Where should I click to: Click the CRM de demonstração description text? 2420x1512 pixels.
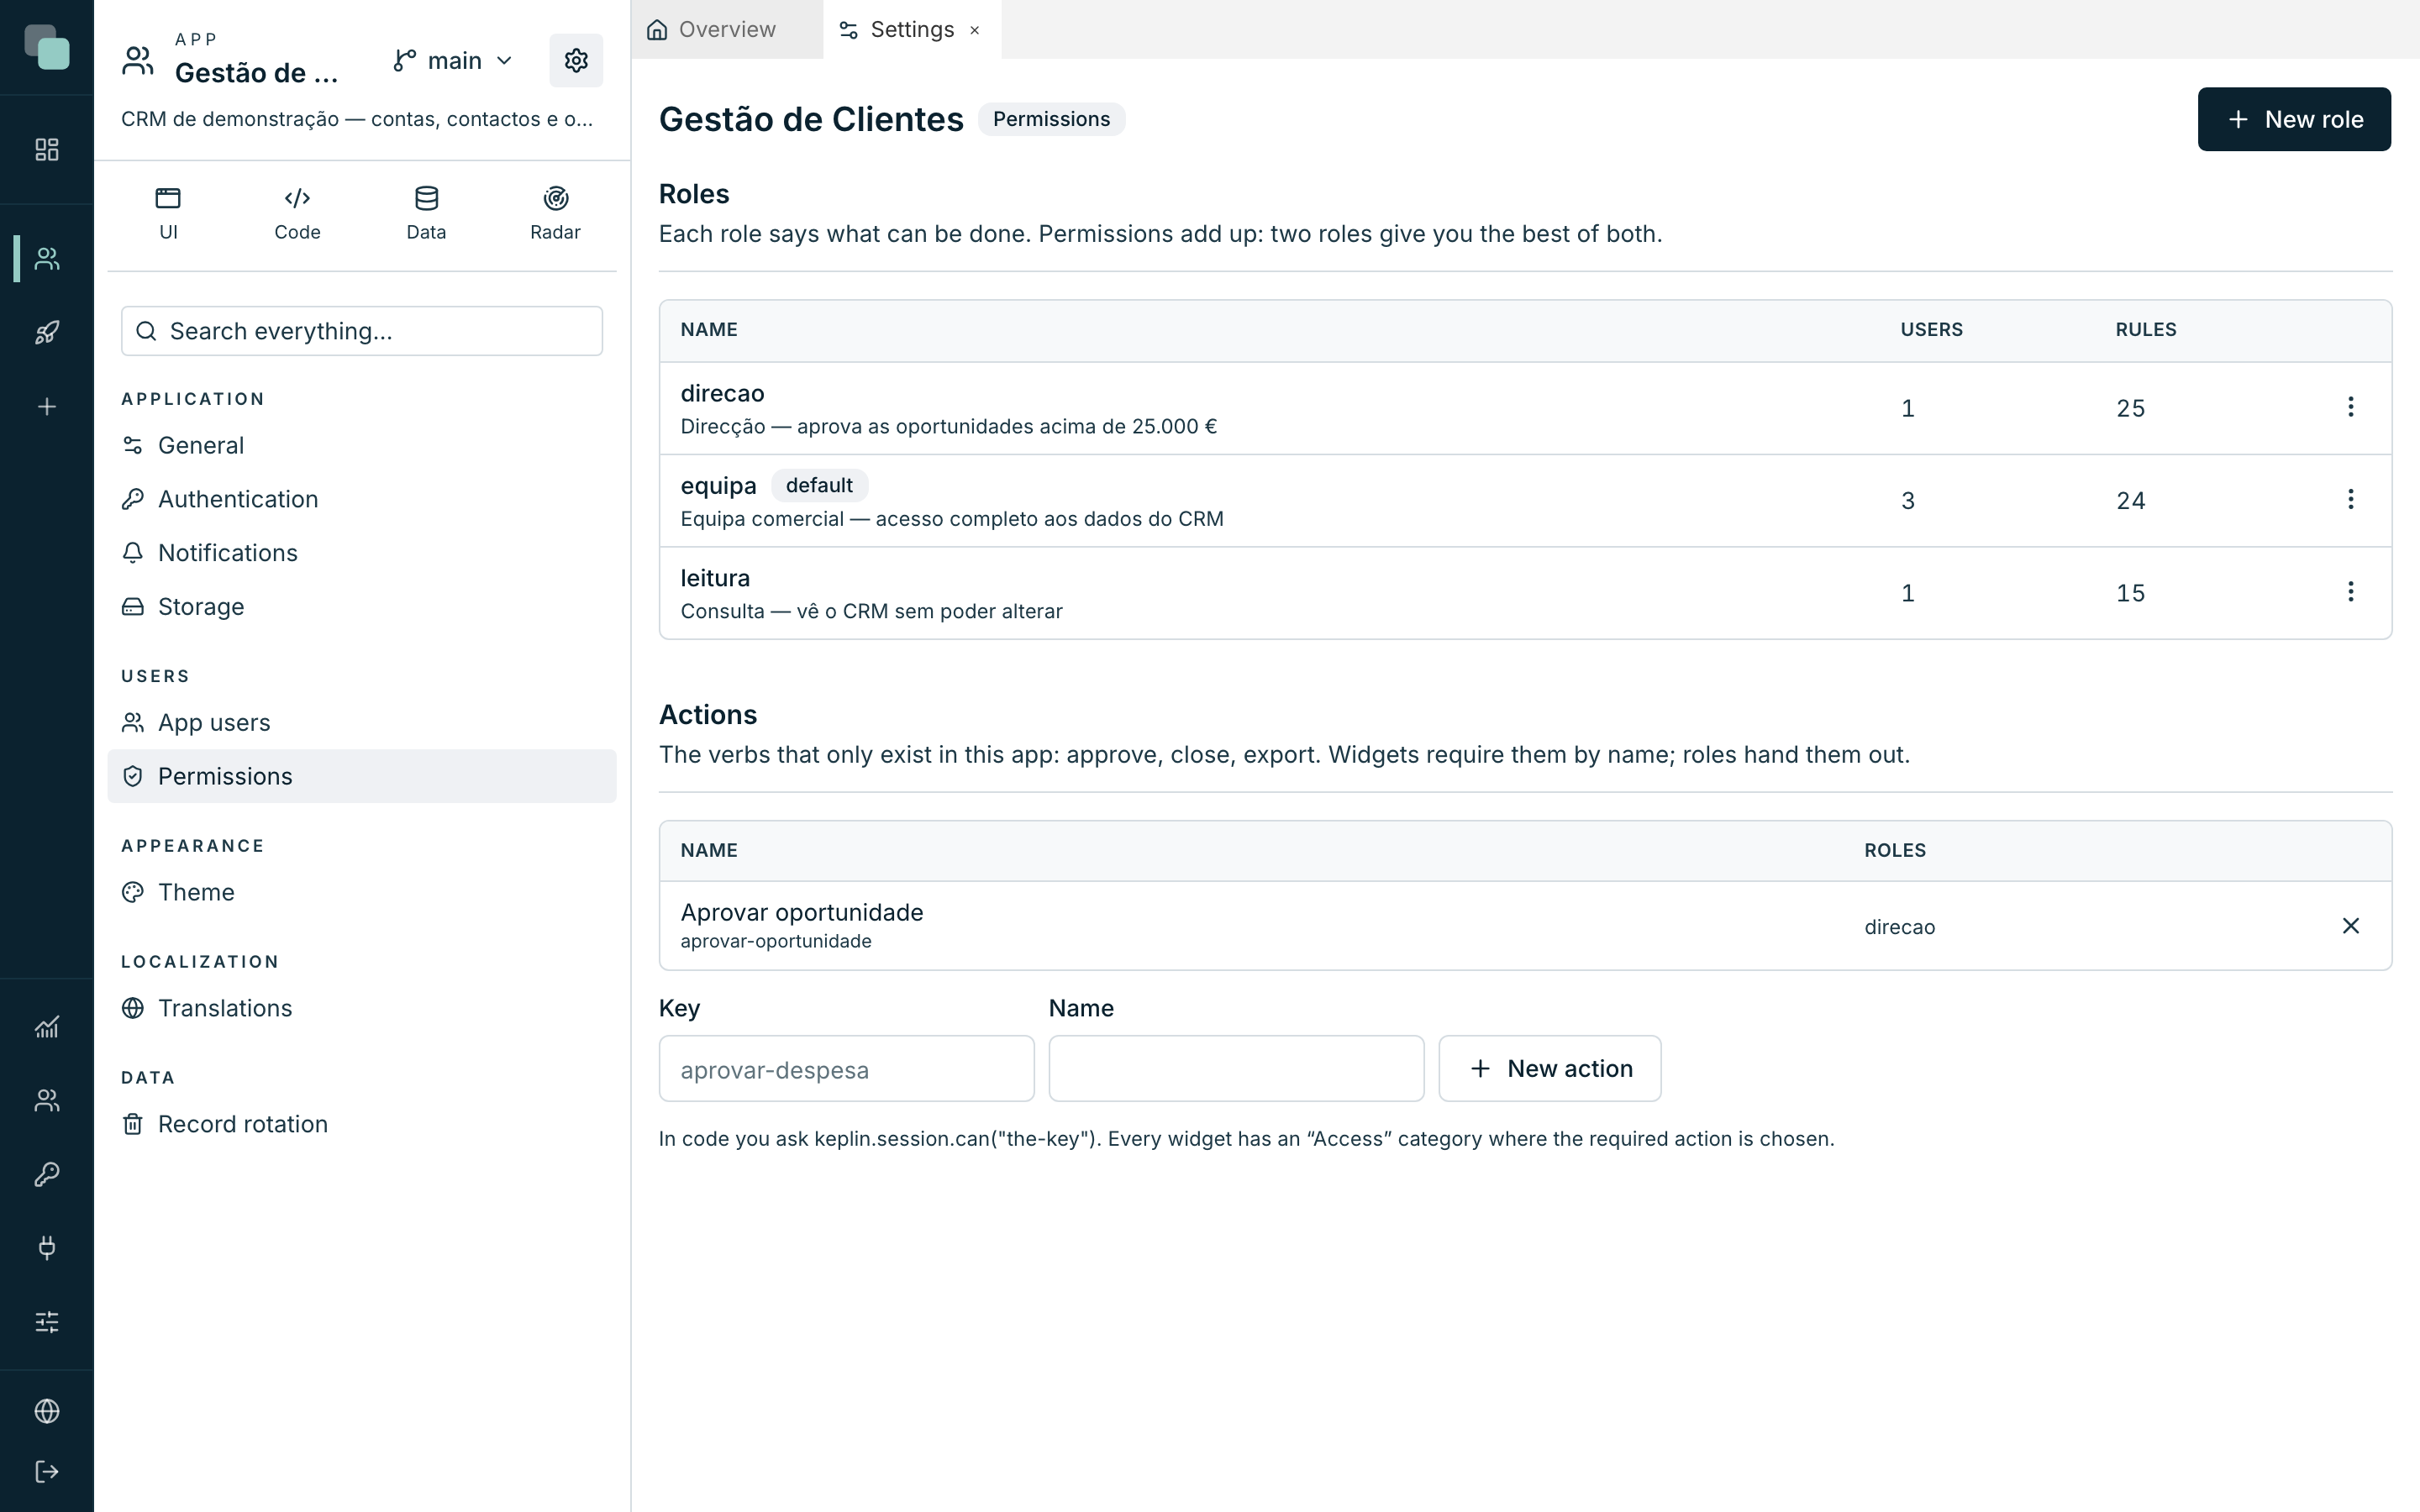pyautogui.click(x=357, y=119)
